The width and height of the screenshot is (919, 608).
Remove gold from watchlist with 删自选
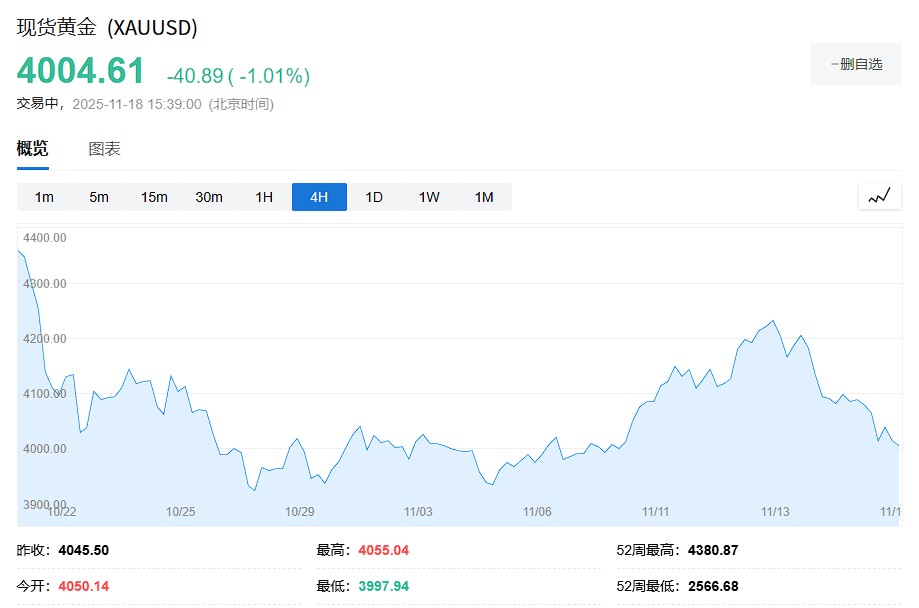856,64
